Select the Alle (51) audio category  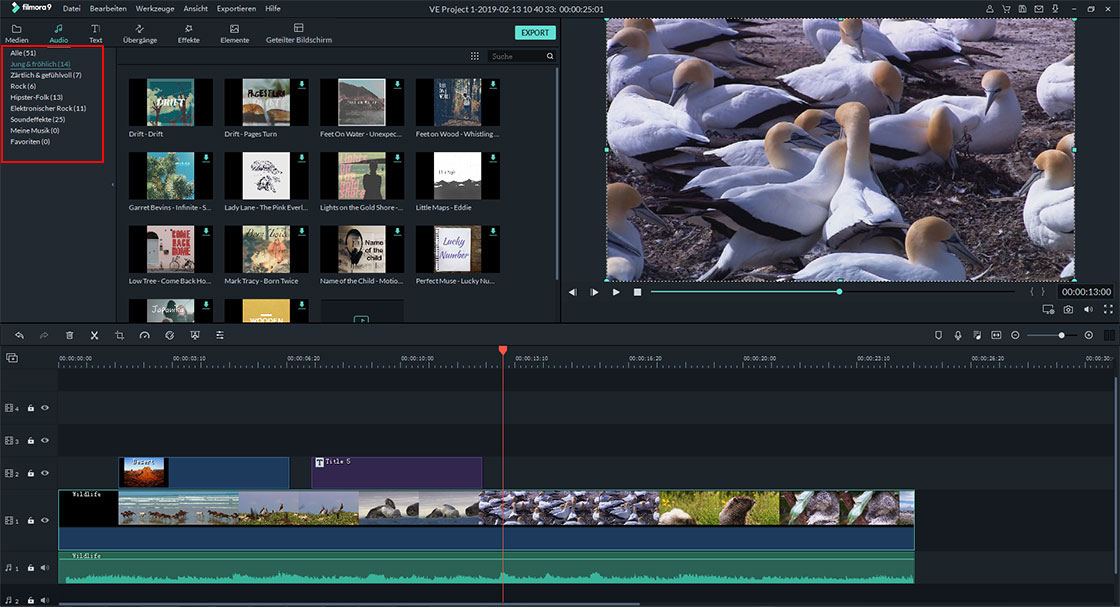pyautogui.click(x=23, y=53)
